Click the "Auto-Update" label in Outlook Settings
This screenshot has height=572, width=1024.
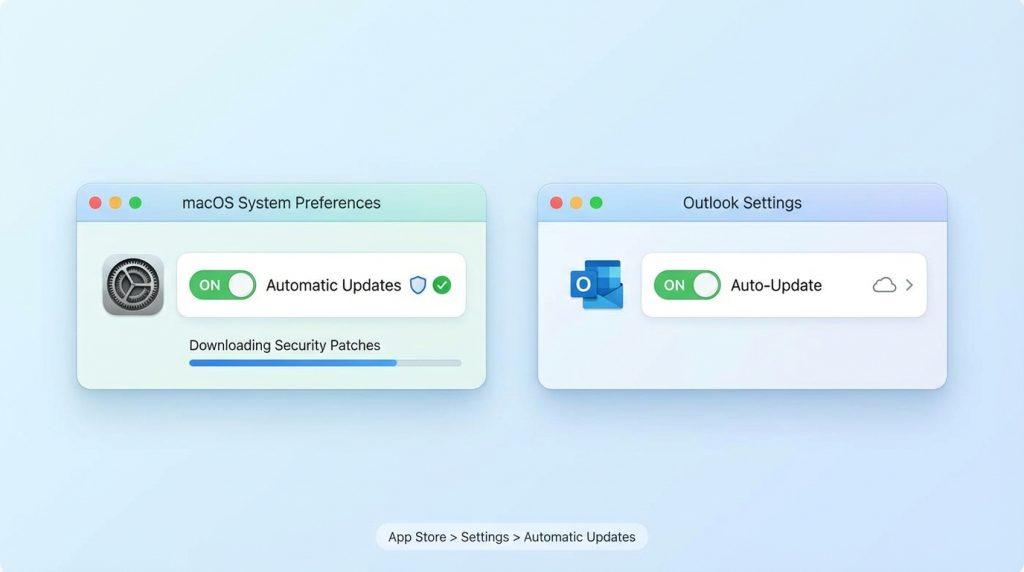coord(776,285)
